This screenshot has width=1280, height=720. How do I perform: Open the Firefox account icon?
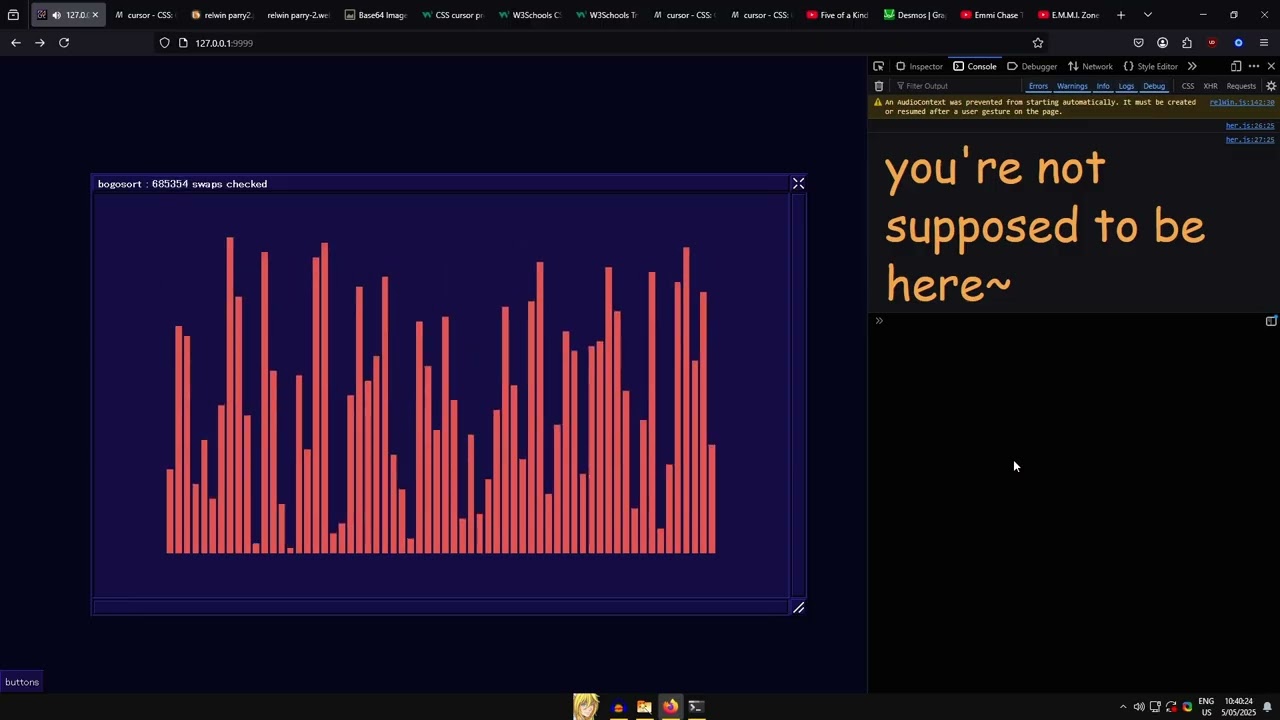[x=1162, y=43]
